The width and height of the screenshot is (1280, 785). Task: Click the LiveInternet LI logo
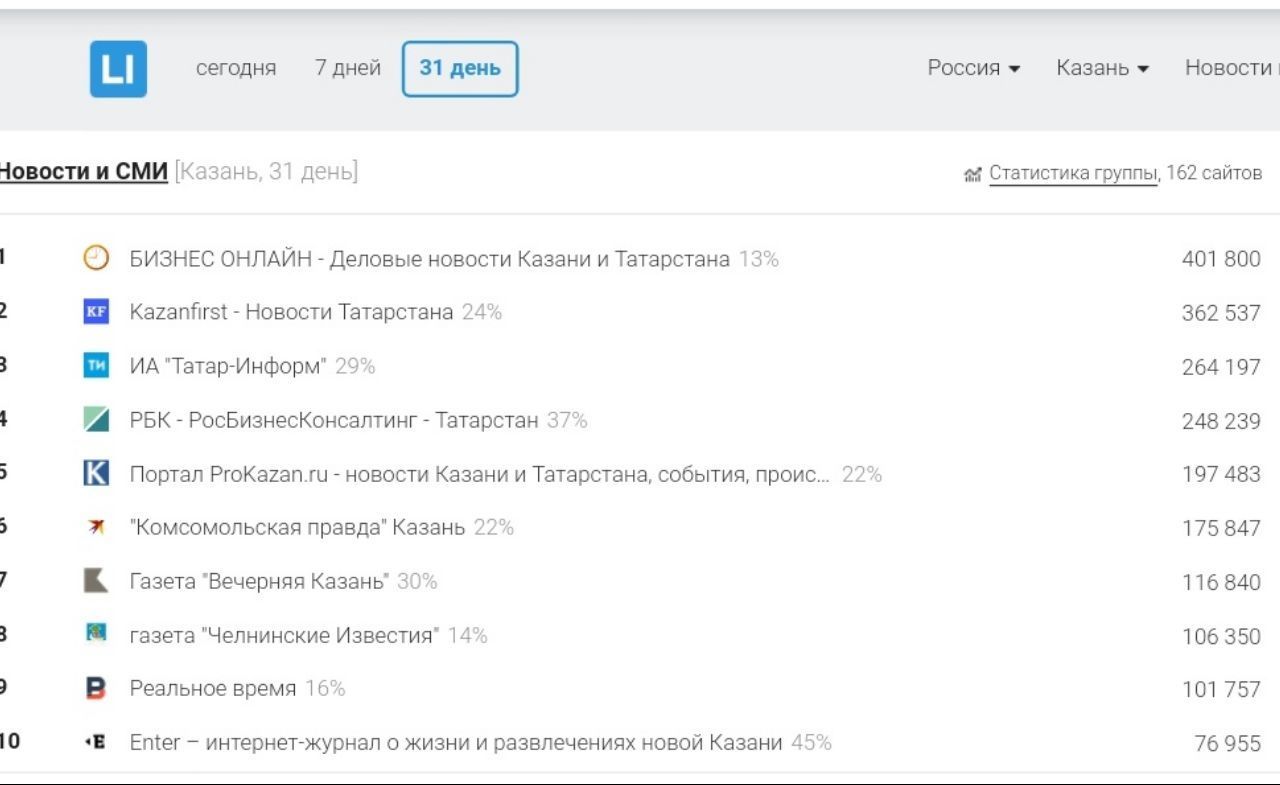coord(118,69)
